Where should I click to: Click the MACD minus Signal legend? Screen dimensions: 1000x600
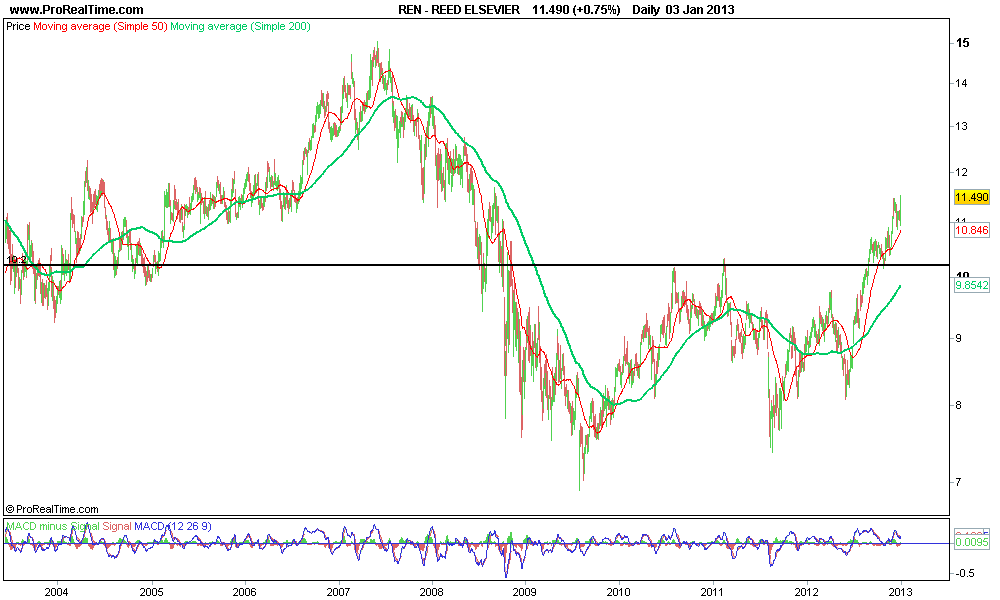[x=53, y=526]
